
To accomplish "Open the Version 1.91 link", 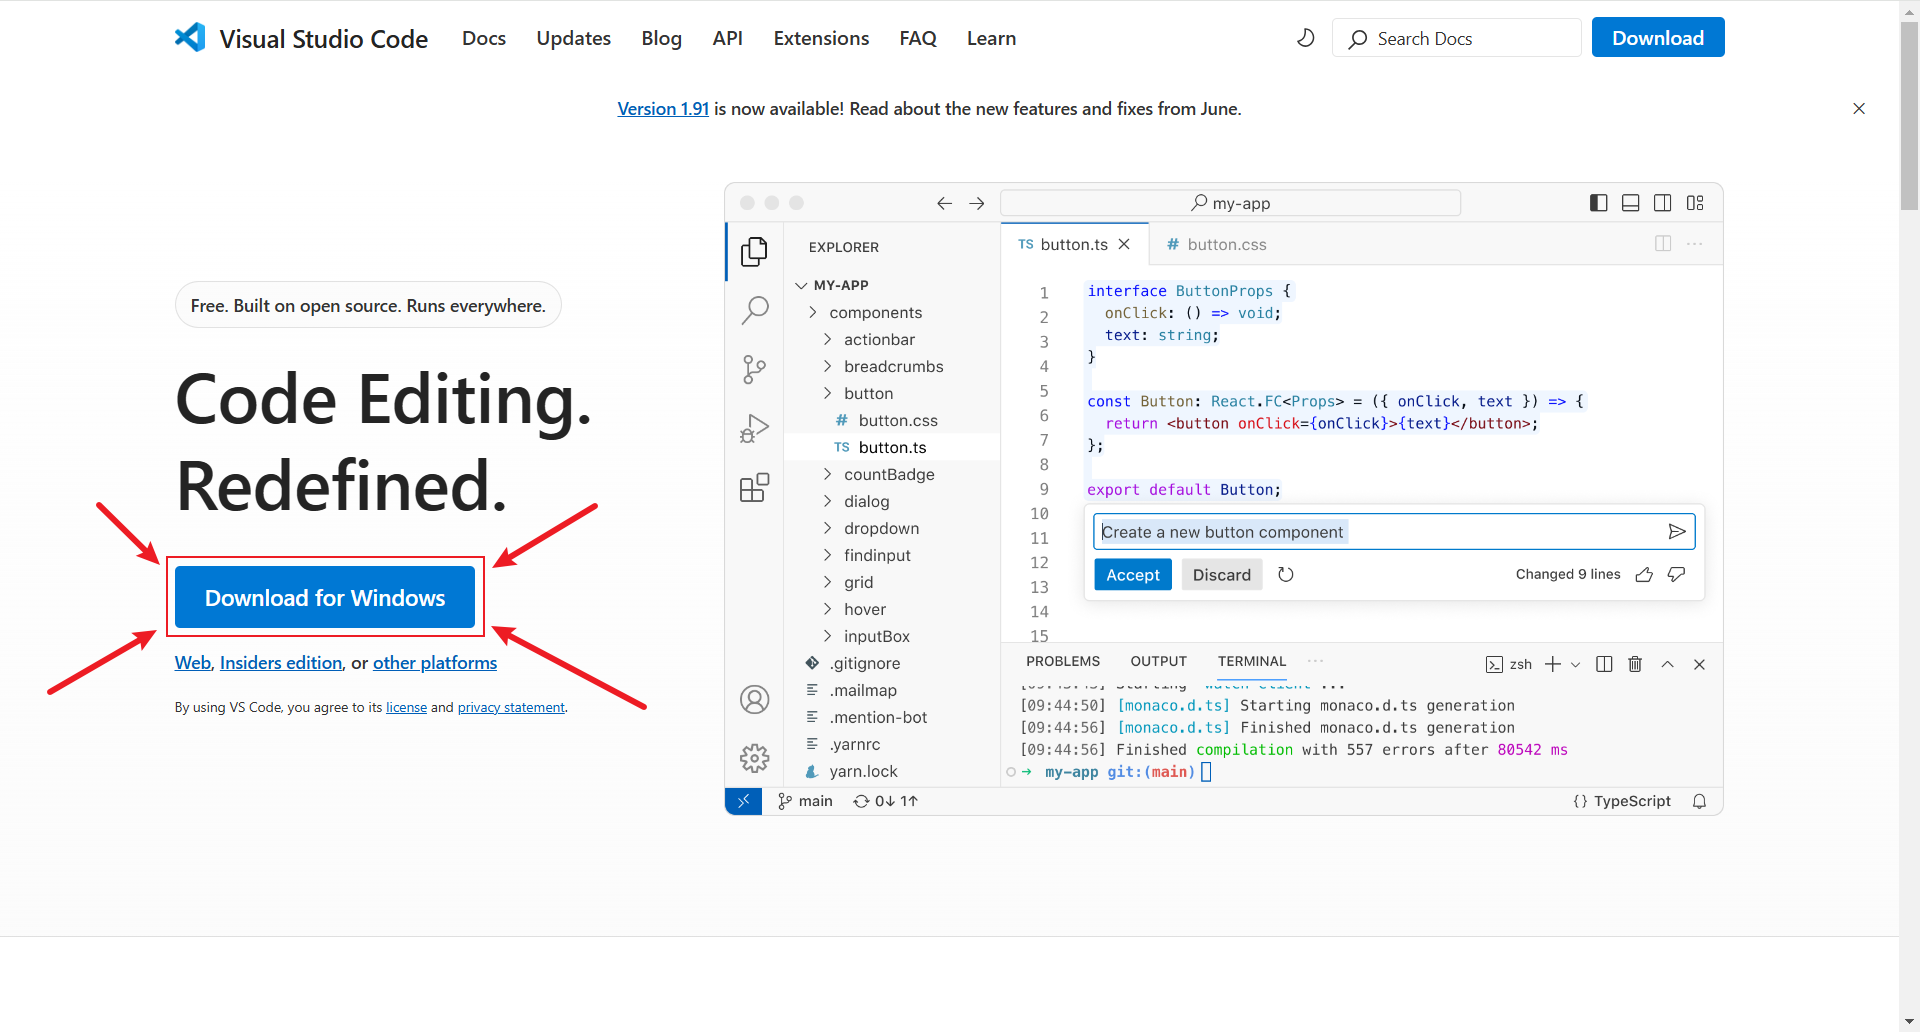I will (x=662, y=108).
